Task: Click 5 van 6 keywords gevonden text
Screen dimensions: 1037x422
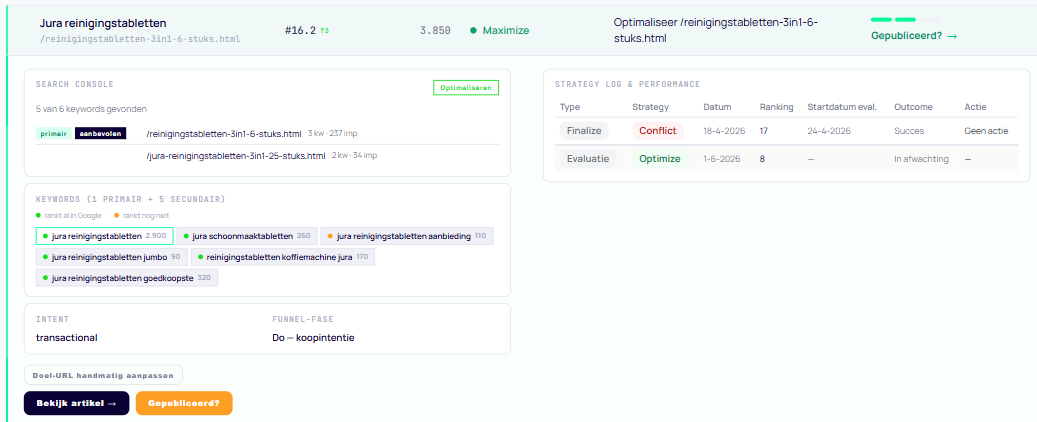Action: 91,108
